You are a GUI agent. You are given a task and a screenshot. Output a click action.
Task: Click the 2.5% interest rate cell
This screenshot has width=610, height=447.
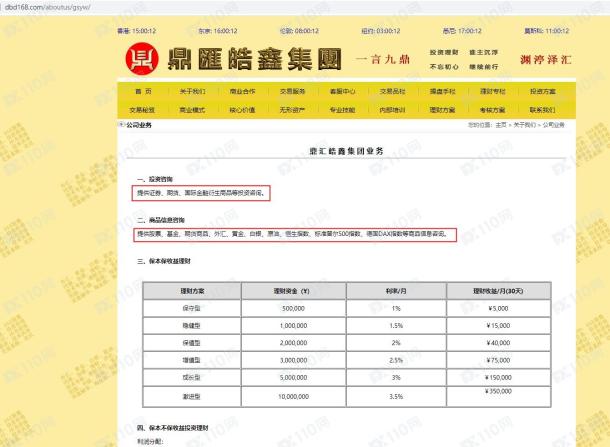click(396, 360)
